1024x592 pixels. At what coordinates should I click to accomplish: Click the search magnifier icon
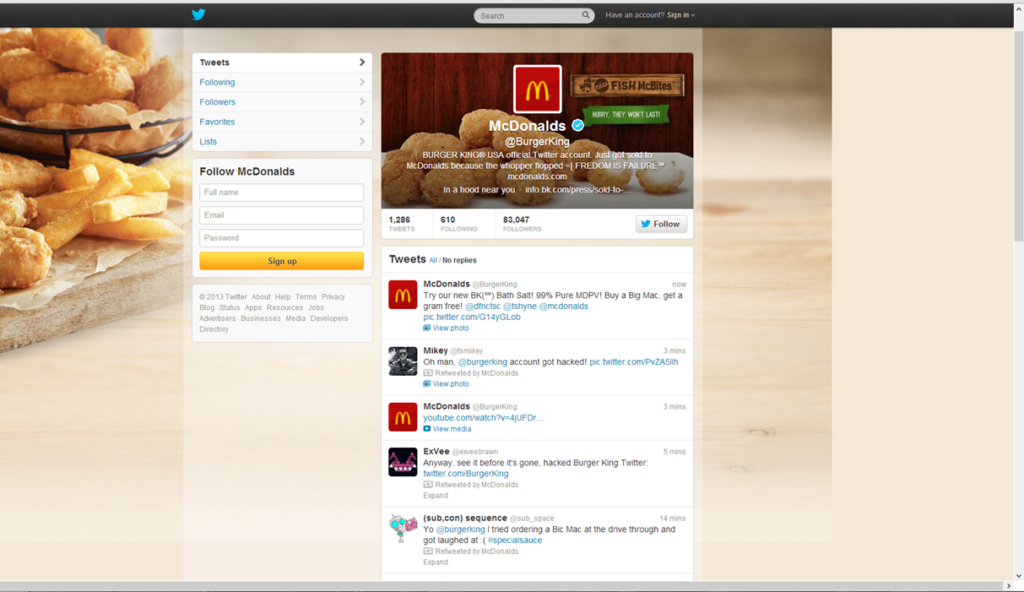(586, 15)
